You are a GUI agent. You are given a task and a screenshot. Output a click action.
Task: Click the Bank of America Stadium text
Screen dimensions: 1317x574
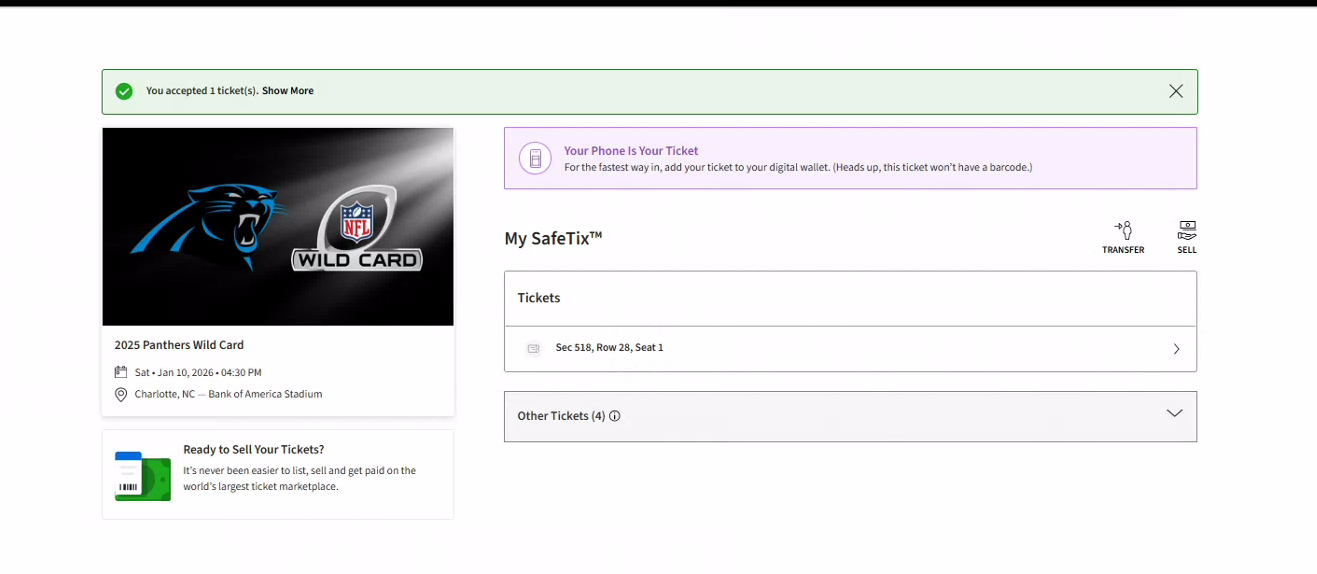265,394
